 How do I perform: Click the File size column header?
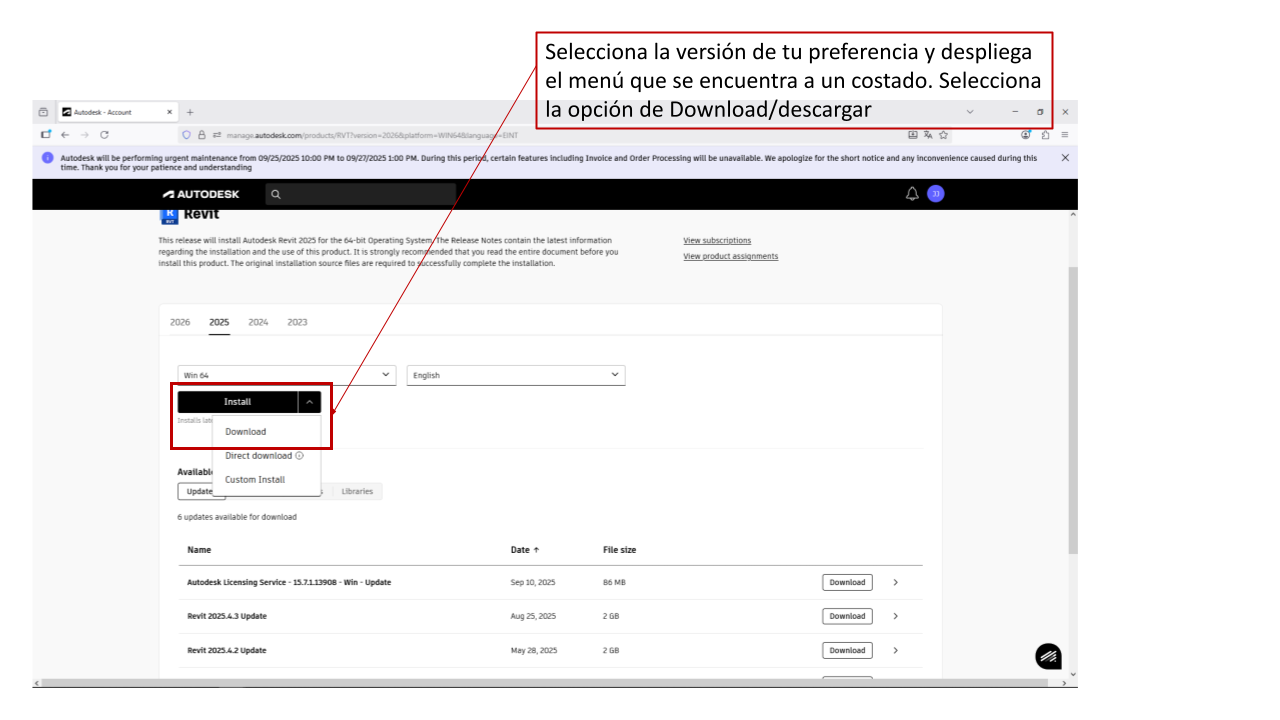[x=619, y=550]
